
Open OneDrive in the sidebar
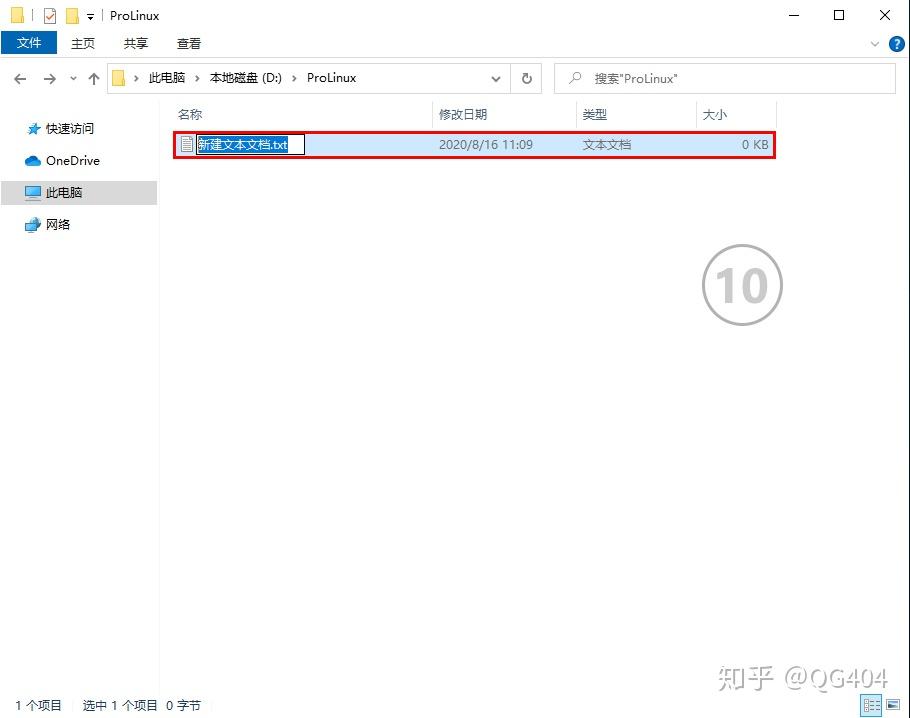[x=72, y=160]
